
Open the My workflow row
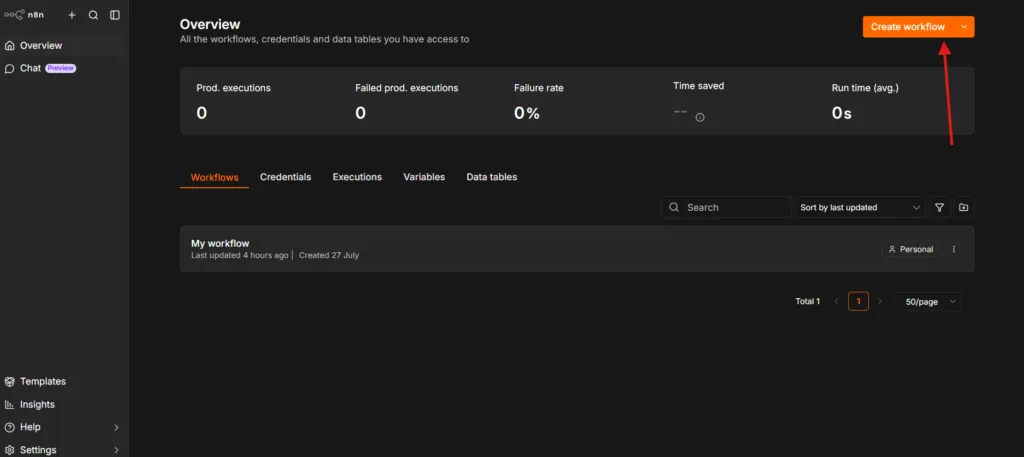577,249
